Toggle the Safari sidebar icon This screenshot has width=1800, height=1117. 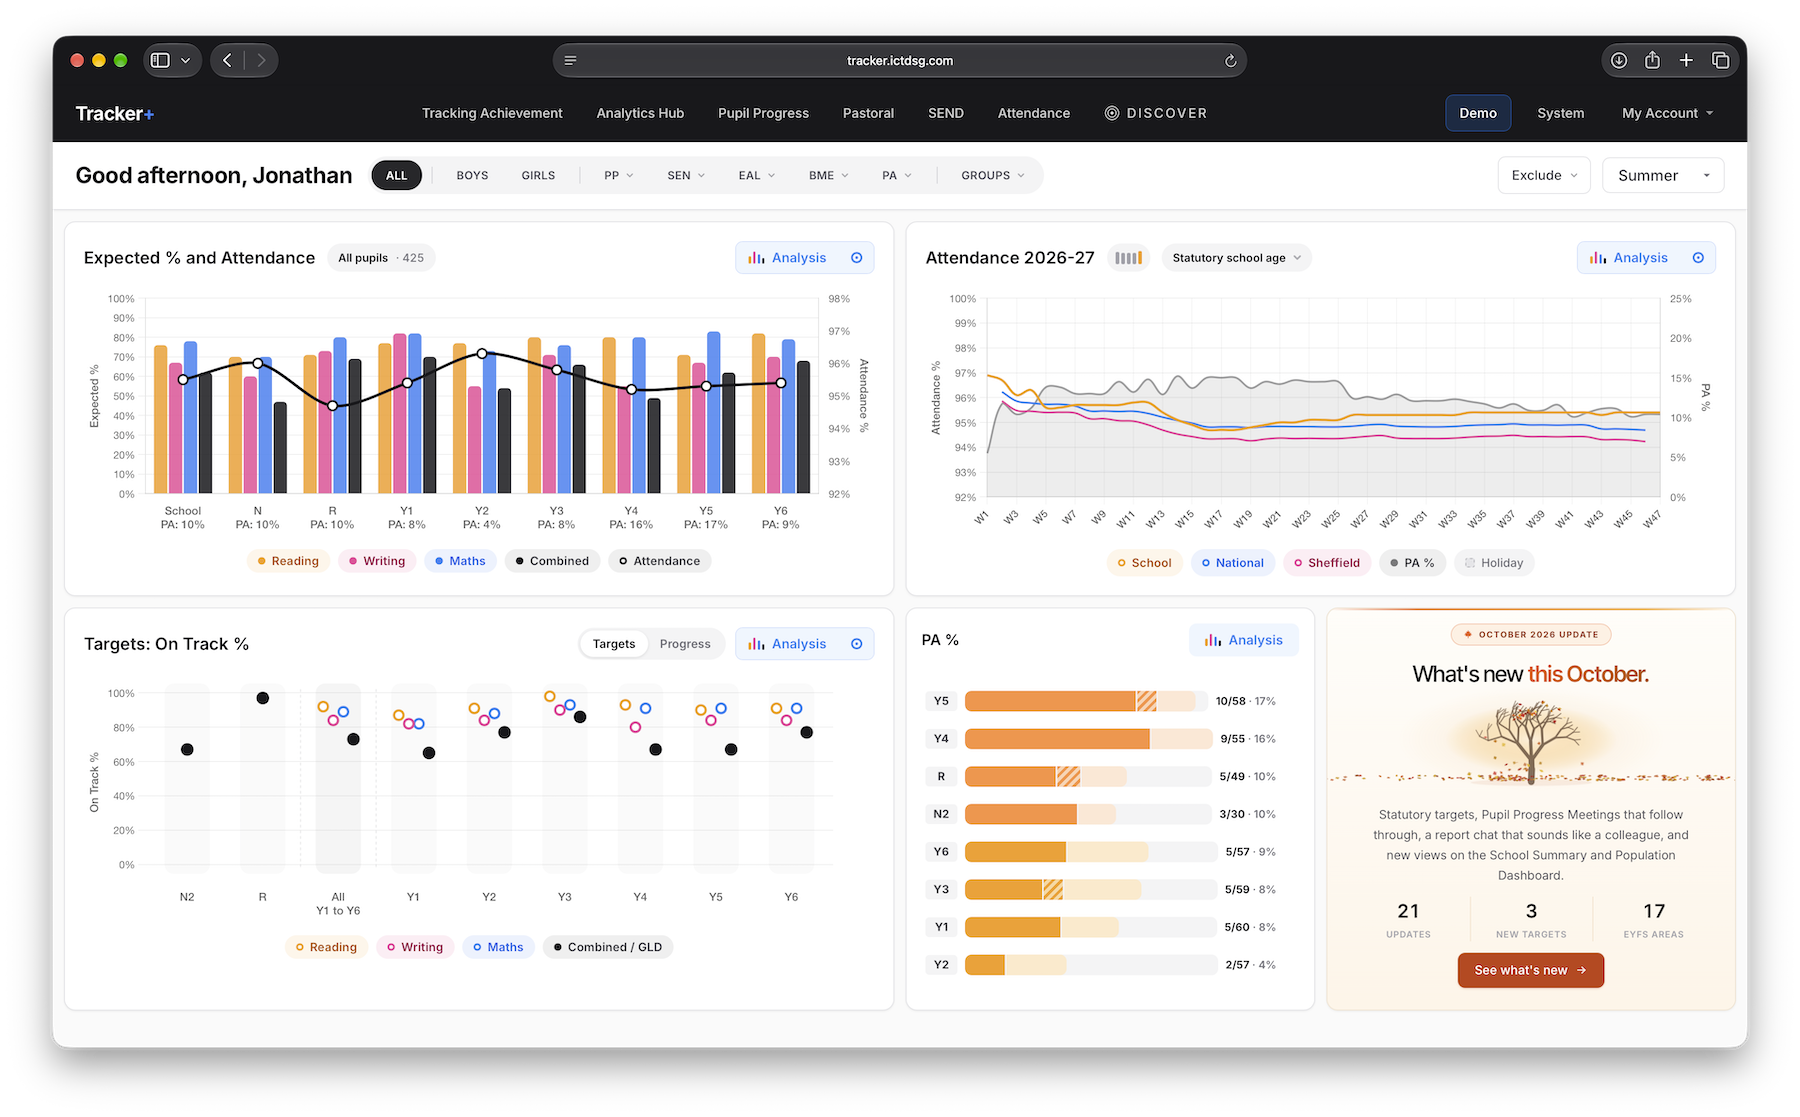tap(160, 60)
